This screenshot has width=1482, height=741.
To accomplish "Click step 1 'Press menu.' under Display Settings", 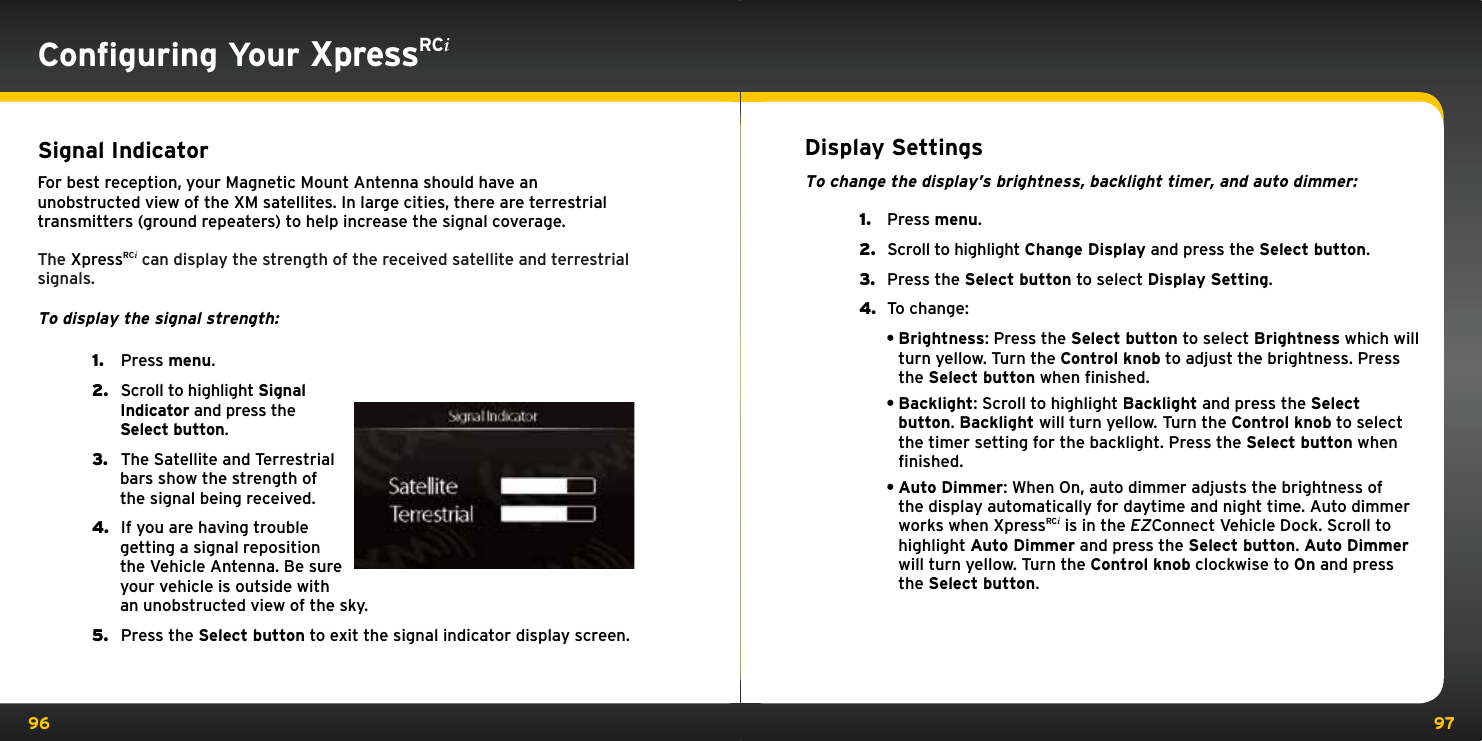I will [920, 220].
